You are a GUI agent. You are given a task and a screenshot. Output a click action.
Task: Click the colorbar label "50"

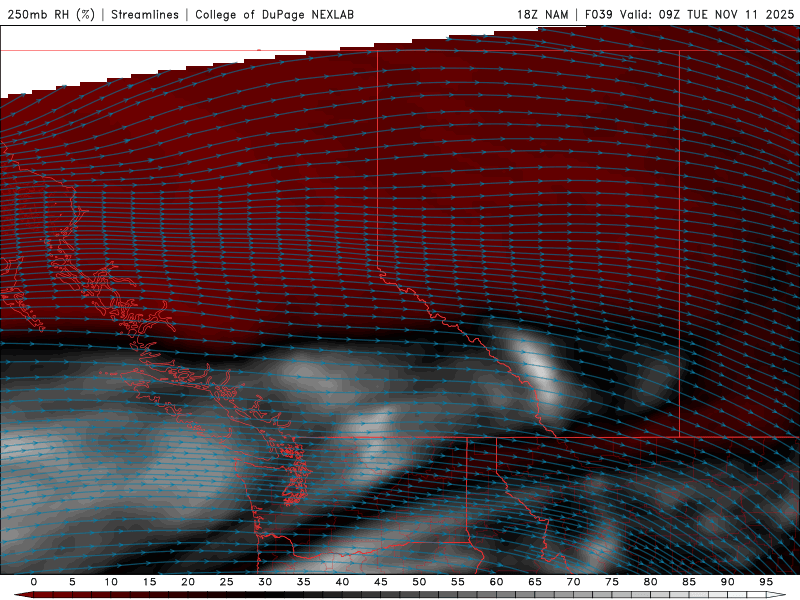[x=419, y=582]
